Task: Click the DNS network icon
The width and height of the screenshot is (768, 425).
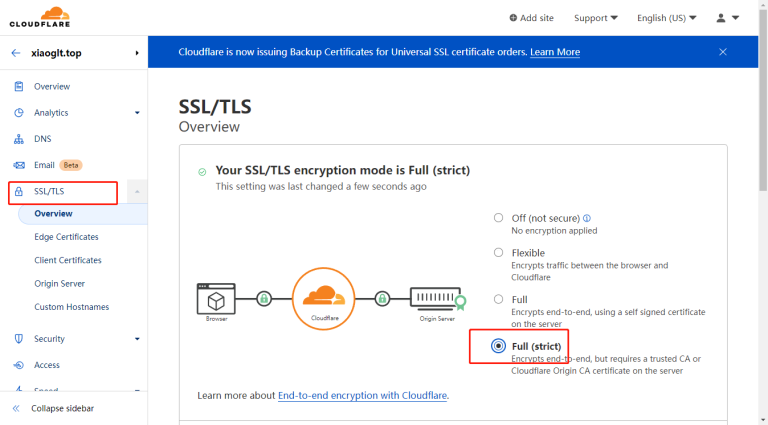Action: coord(19,139)
